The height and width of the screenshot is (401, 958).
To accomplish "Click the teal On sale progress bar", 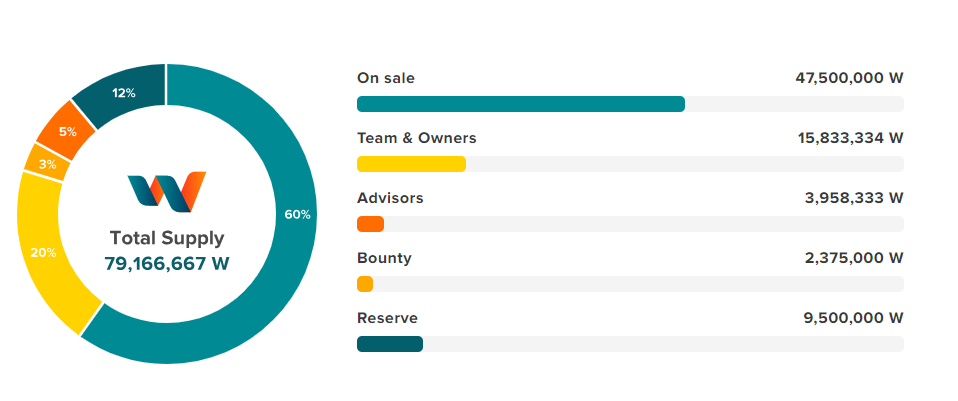I will coord(521,104).
